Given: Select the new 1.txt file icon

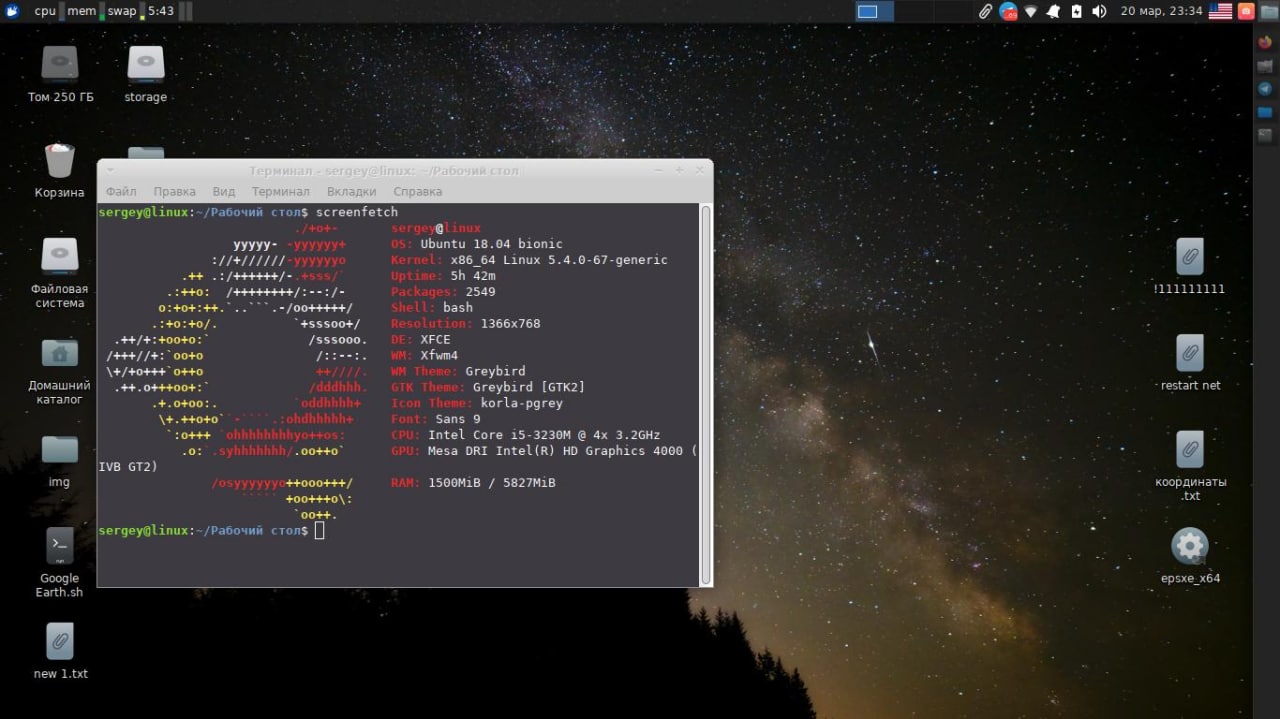Looking at the screenshot, I should coord(60,651).
